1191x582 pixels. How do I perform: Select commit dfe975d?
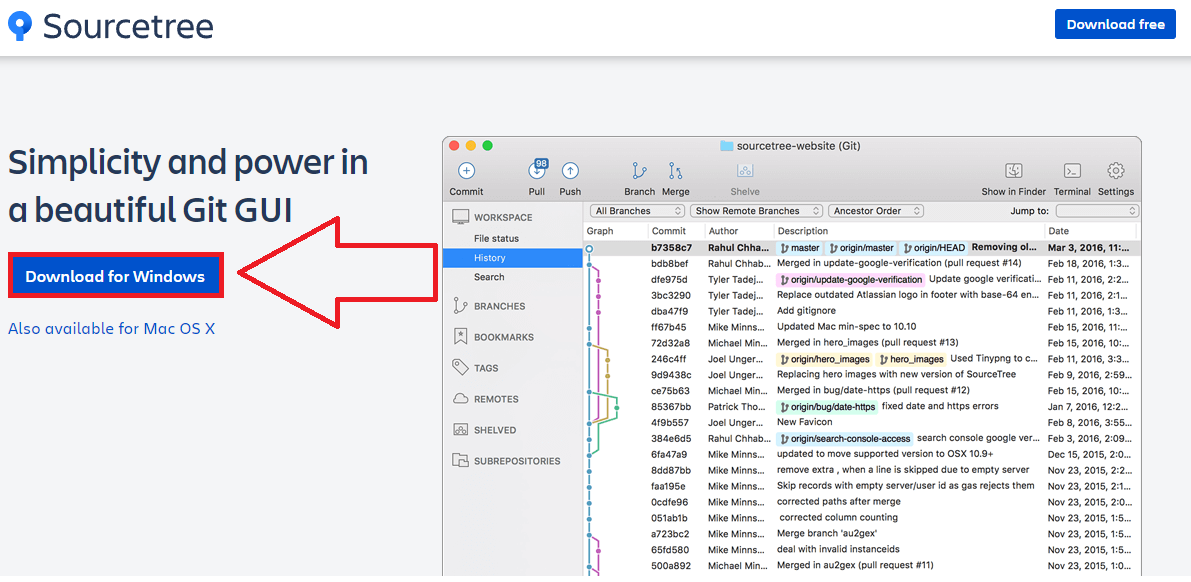tap(862, 280)
